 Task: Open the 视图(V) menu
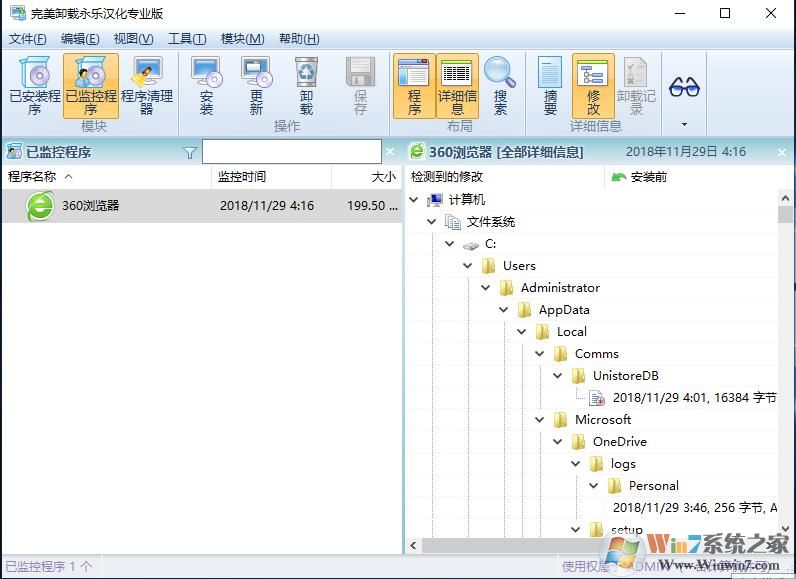click(x=133, y=39)
